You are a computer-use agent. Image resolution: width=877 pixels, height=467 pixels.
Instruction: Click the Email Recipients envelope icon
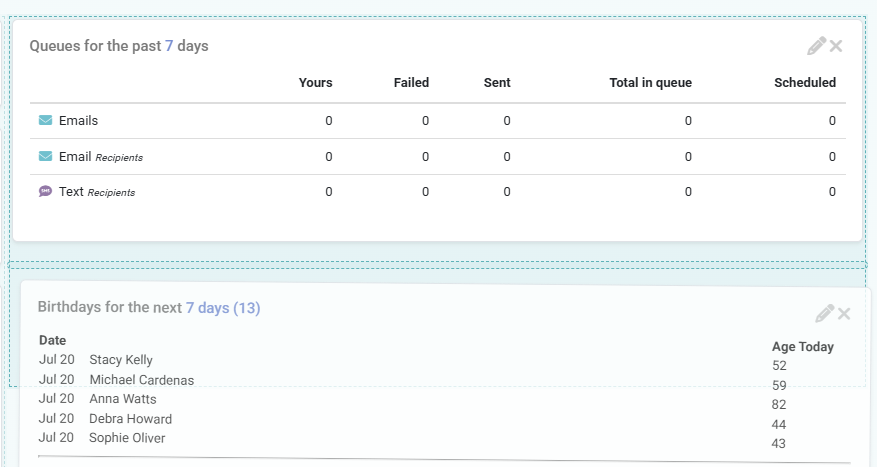(x=45, y=156)
